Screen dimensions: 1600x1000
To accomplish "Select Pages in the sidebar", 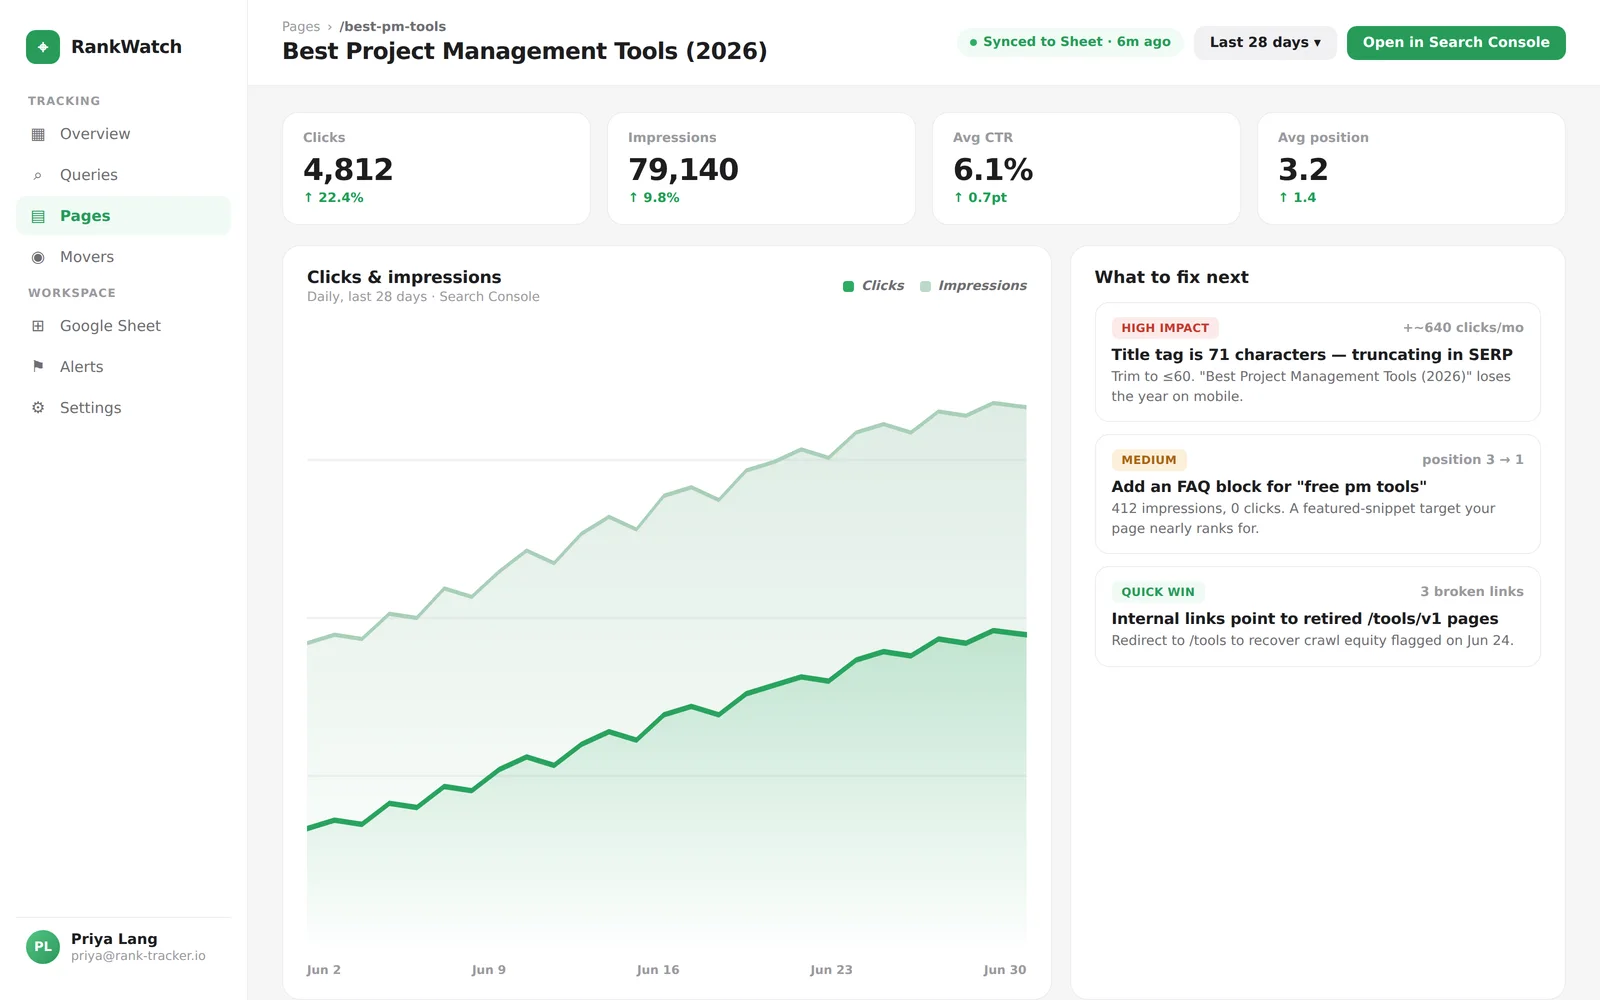I will tap(123, 216).
